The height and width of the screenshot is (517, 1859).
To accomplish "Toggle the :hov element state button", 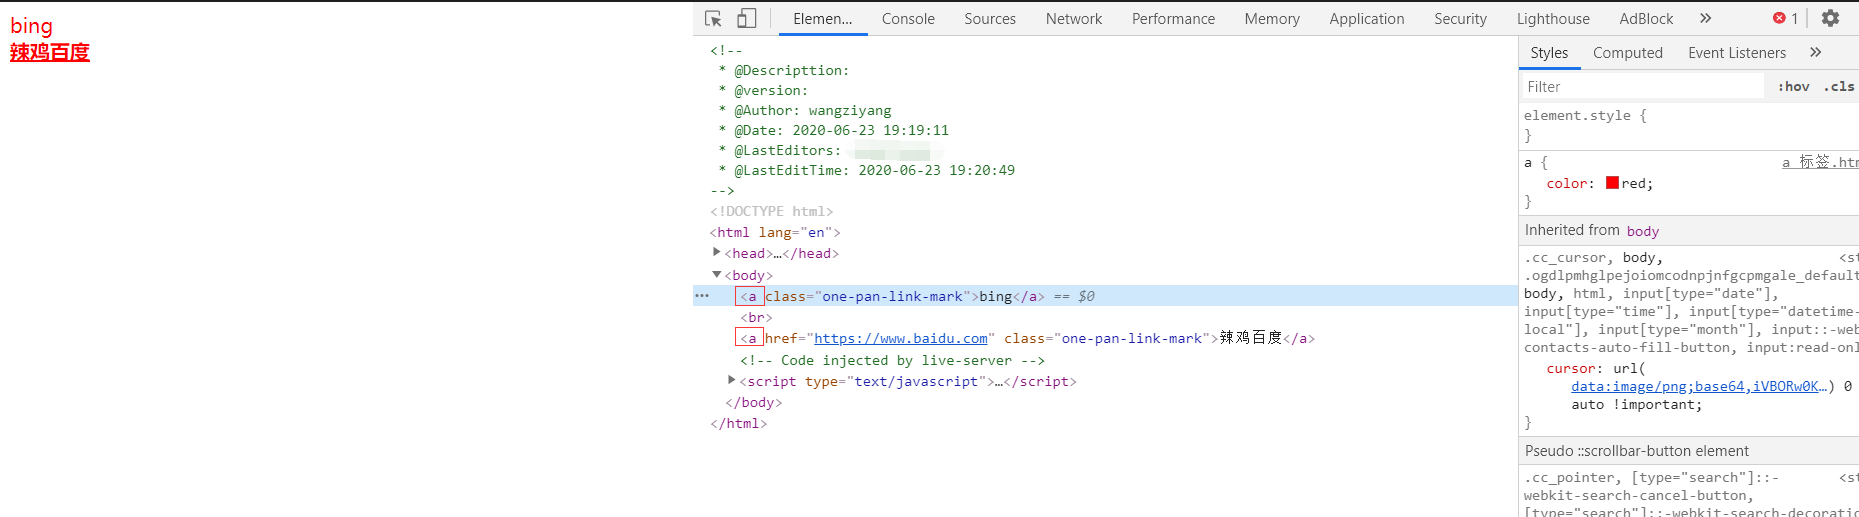I will 1793,87.
